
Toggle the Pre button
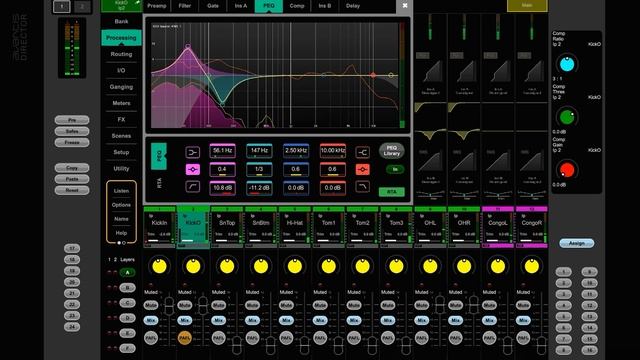72,120
